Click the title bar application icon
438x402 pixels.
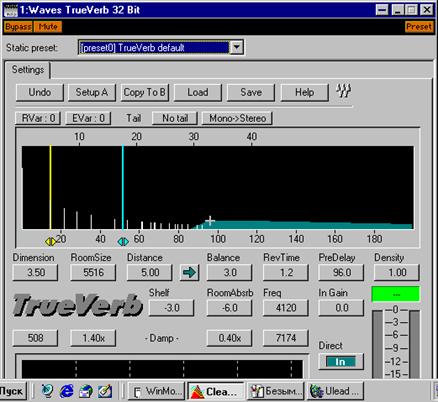pos(11,10)
